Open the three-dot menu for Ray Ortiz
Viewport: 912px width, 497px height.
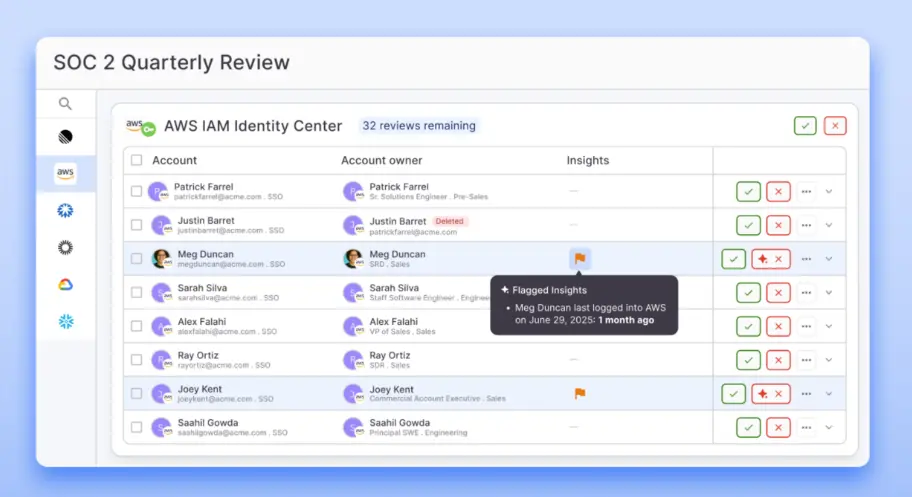point(806,360)
